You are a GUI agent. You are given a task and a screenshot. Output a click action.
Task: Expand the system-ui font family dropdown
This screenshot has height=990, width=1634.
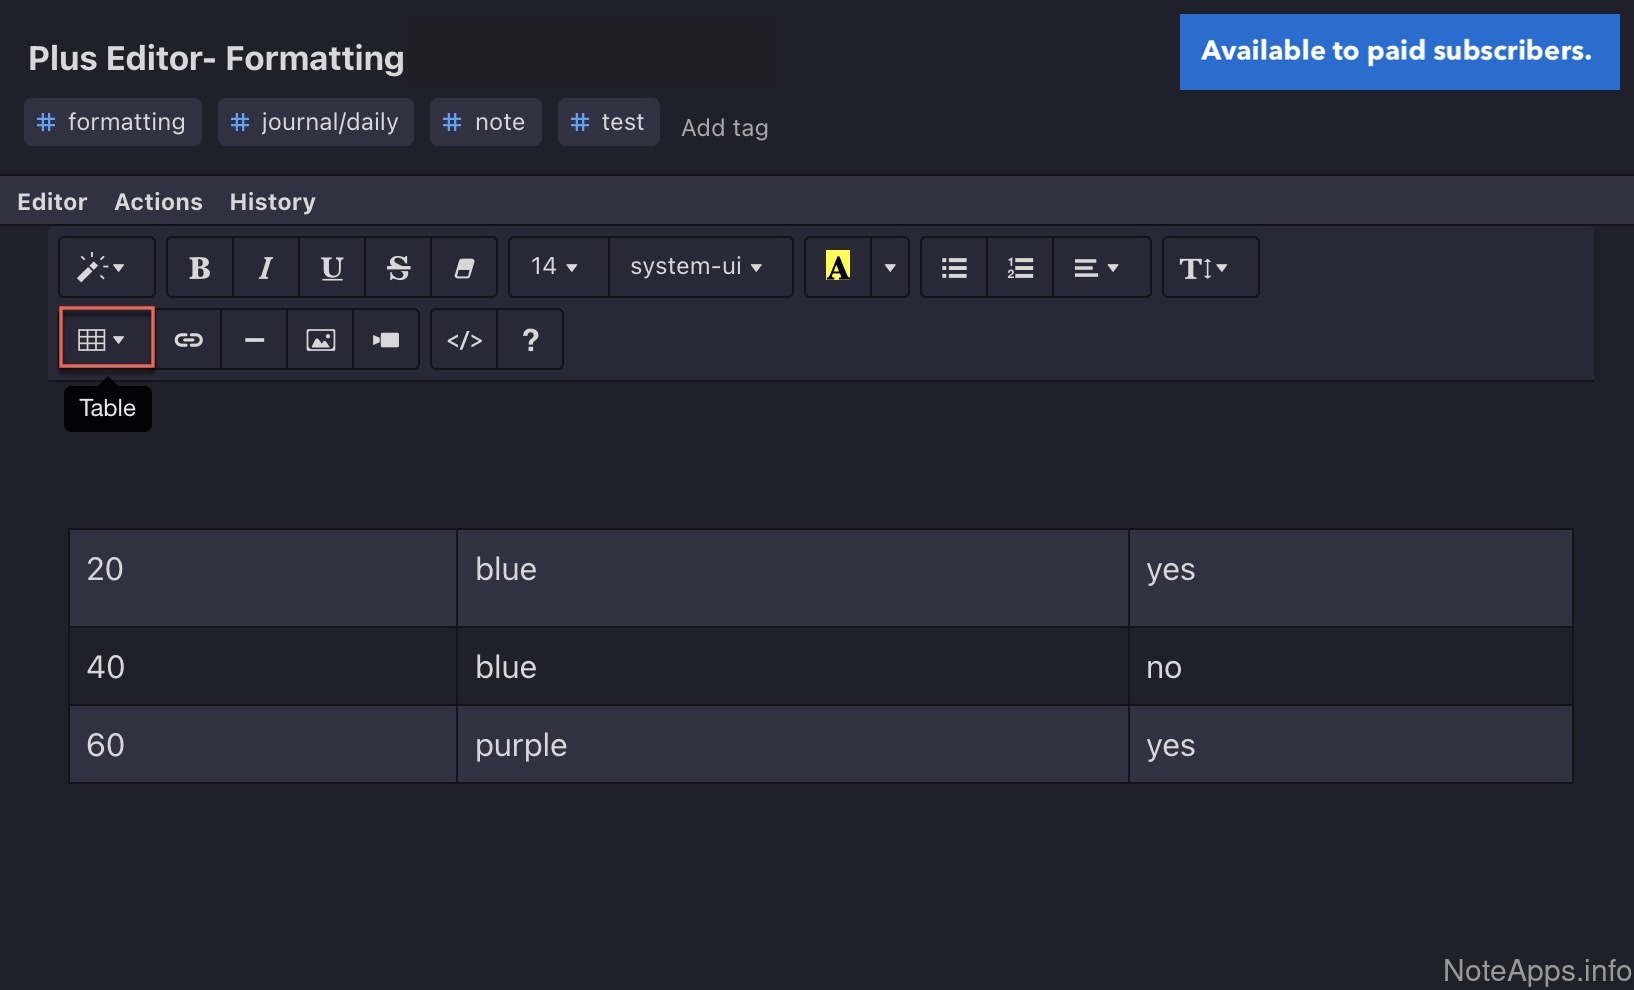pyautogui.click(x=697, y=267)
